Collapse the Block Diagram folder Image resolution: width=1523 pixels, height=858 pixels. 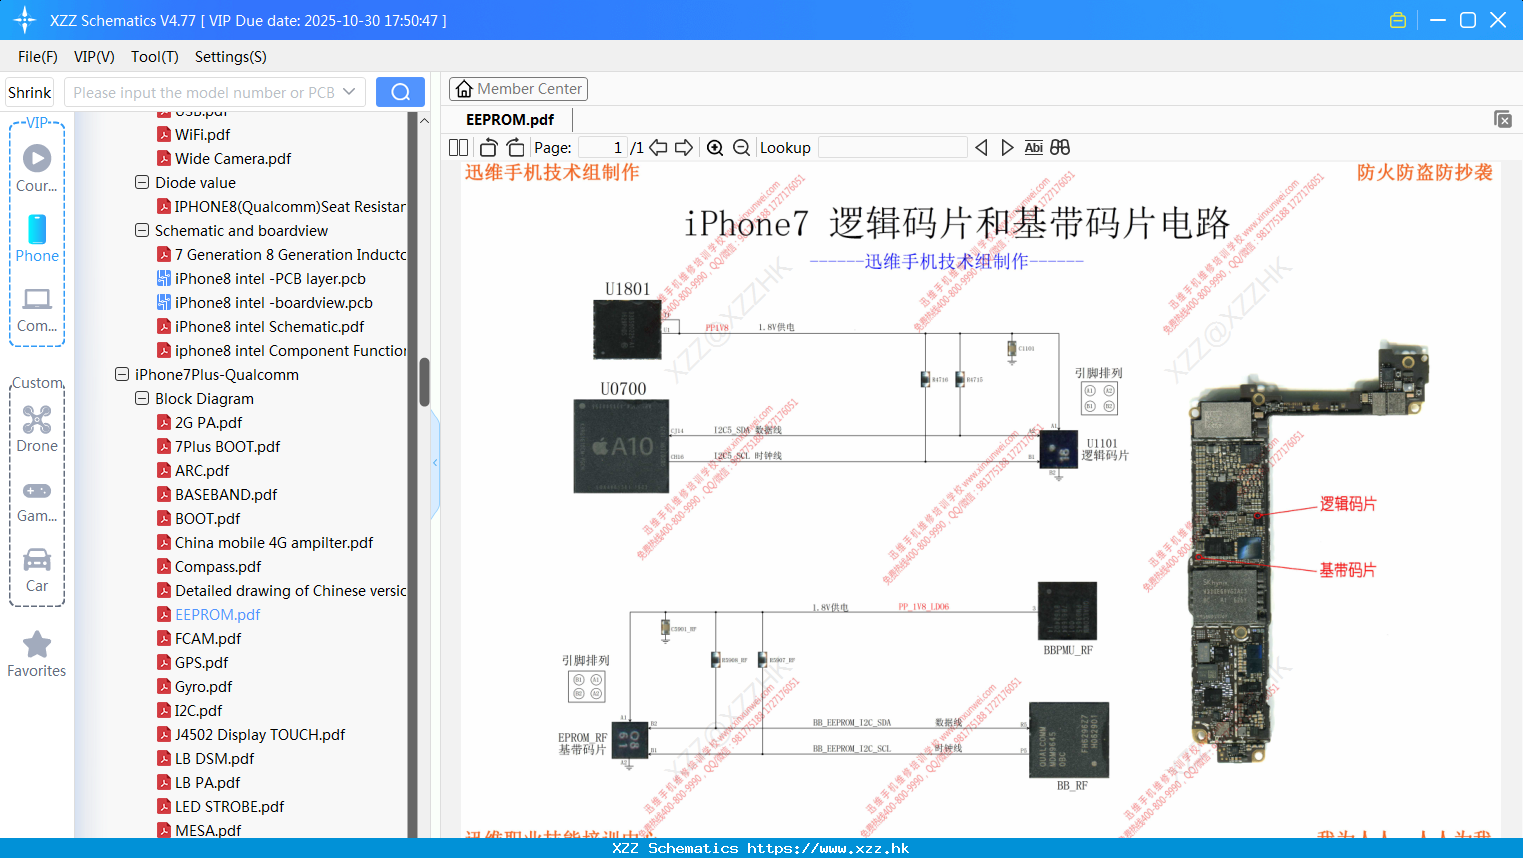[142, 398]
